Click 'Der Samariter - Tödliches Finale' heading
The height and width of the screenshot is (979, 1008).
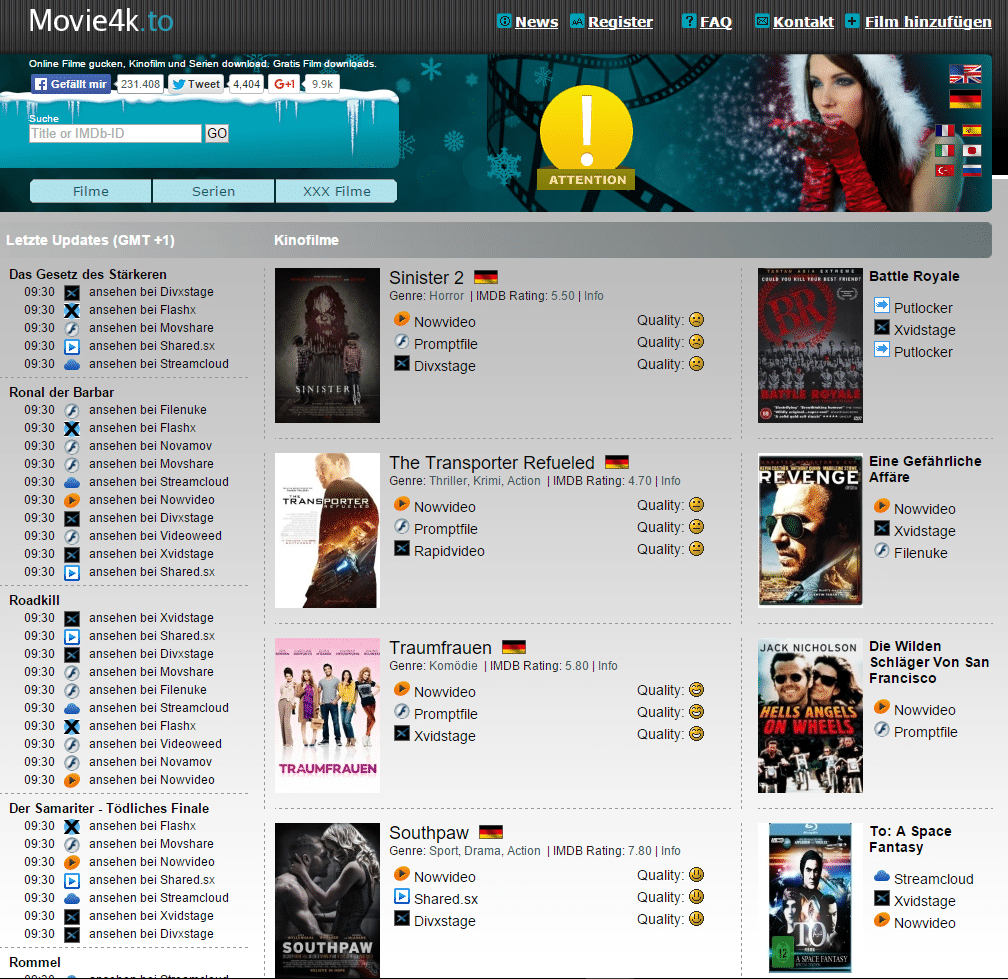click(x=109, y=809)
